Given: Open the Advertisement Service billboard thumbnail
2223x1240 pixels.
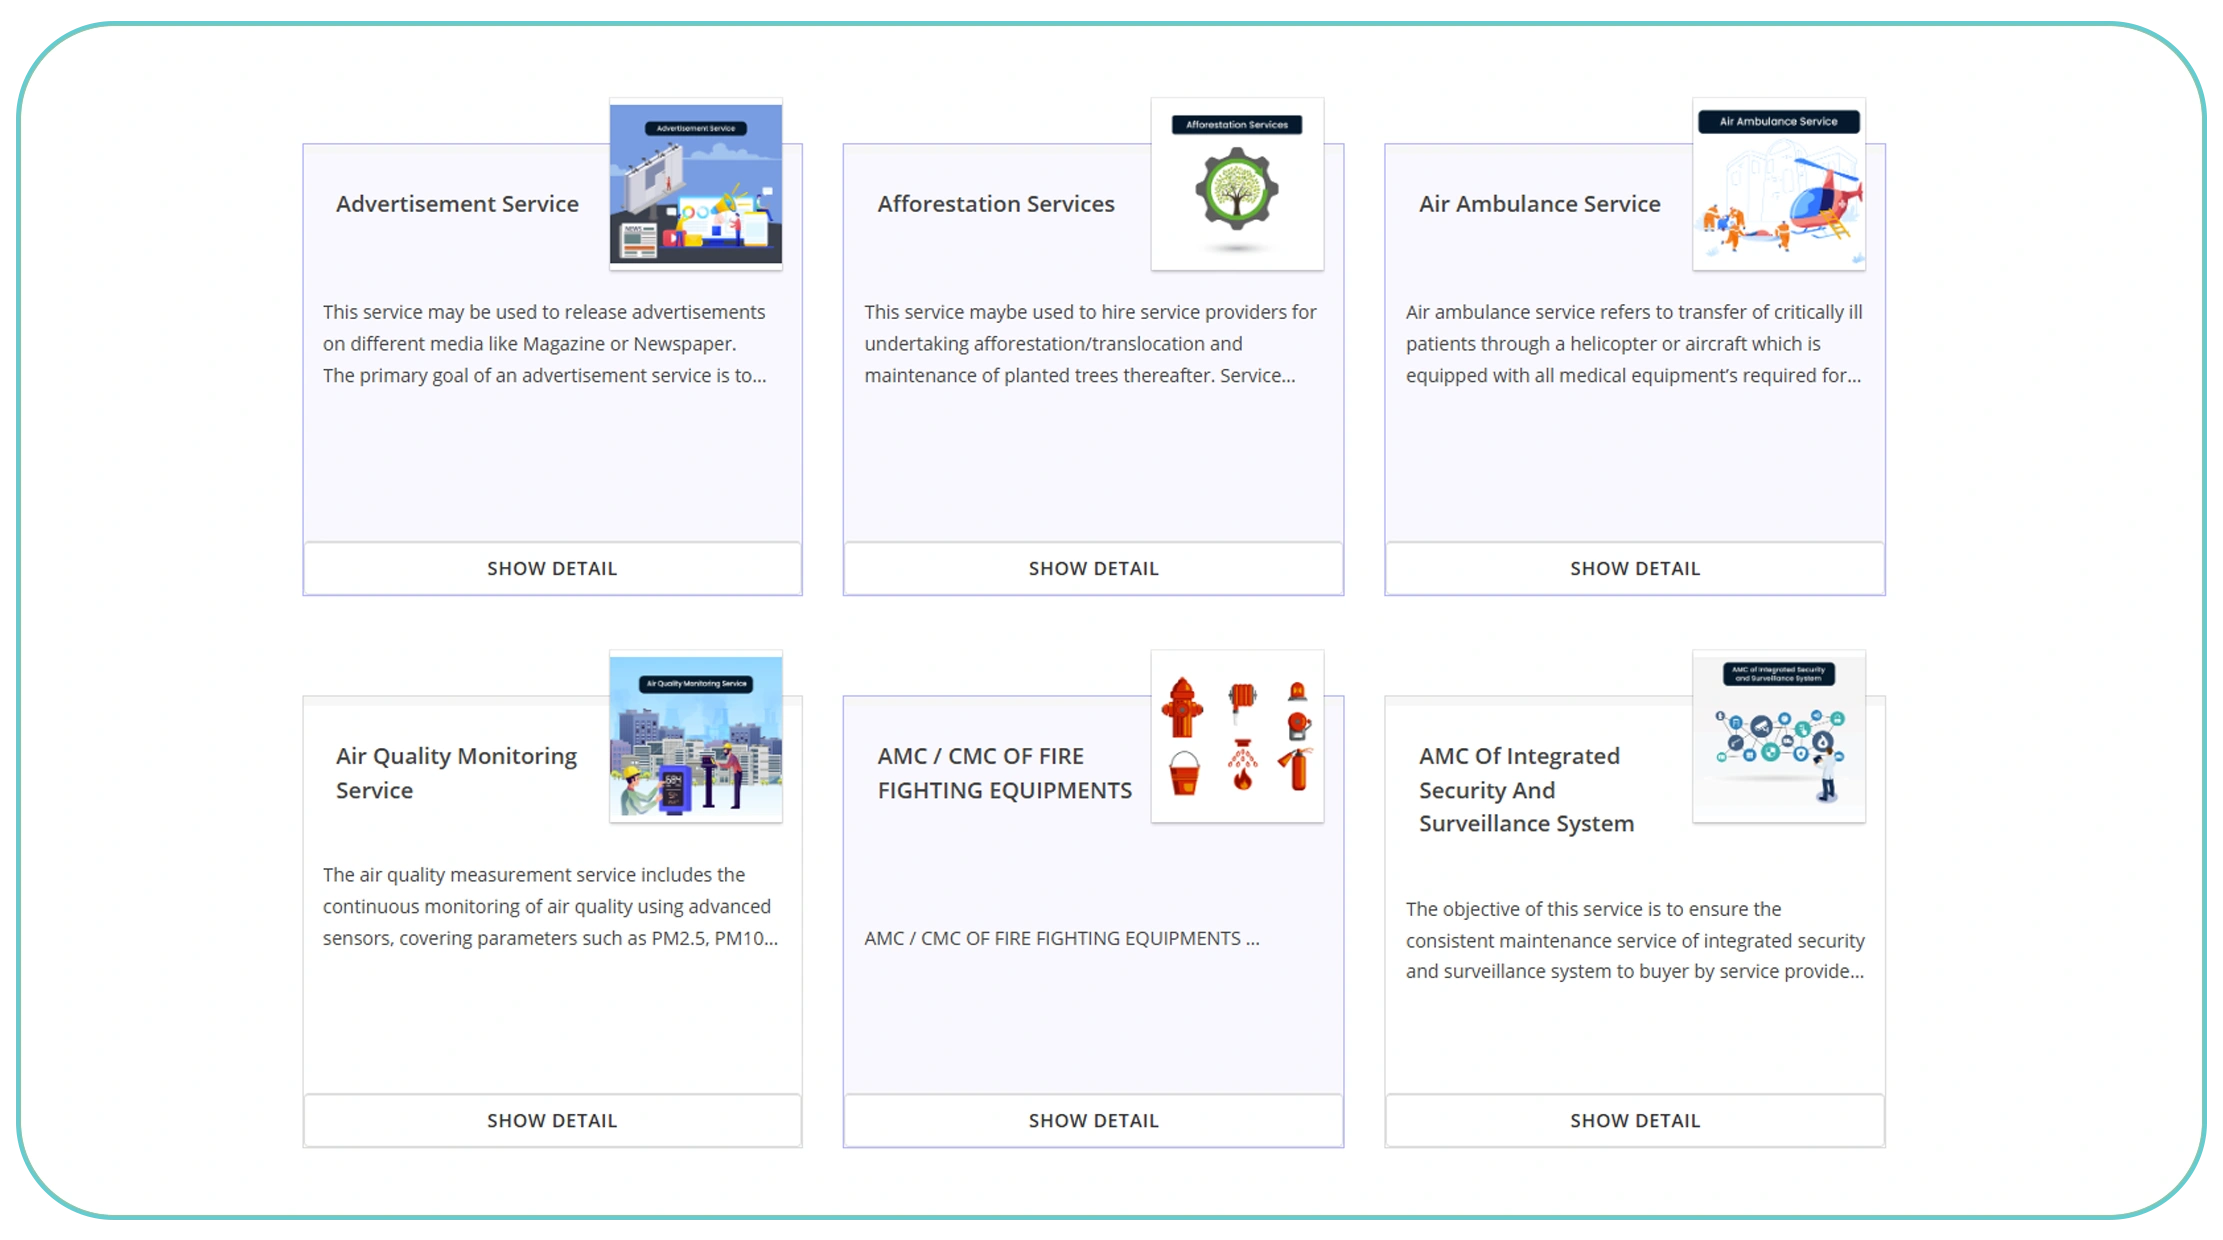Looking at the screenshot, I should coord(696,184).
